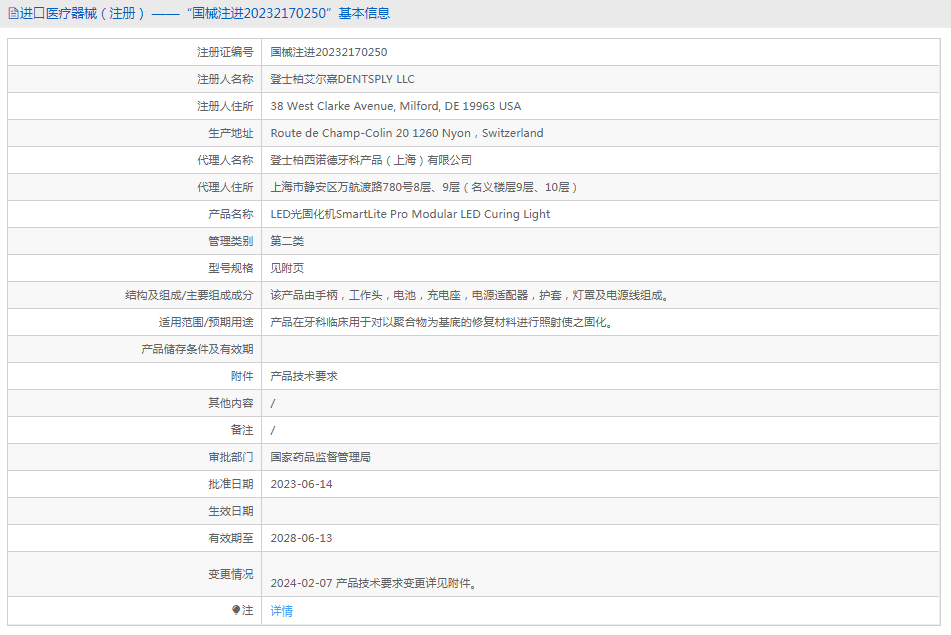The image size is (951, 635).
Task: Click the 批准日期 label
Action: [230, 484]
